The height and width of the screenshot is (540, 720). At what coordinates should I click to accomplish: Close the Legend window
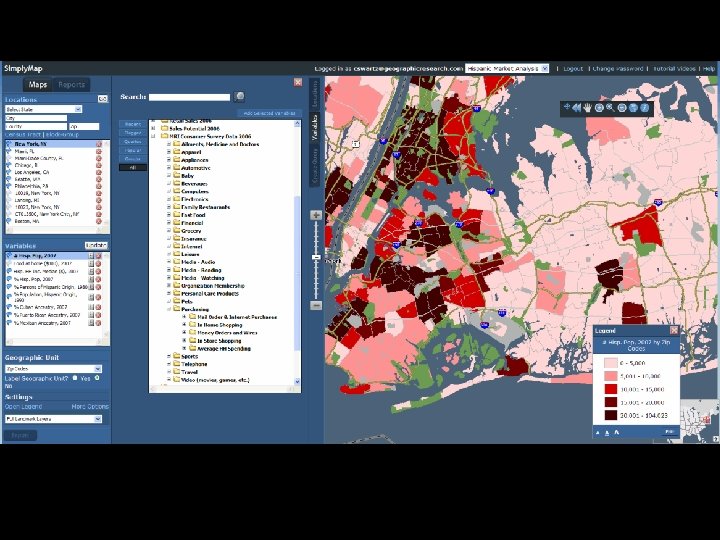coord(674,330)
